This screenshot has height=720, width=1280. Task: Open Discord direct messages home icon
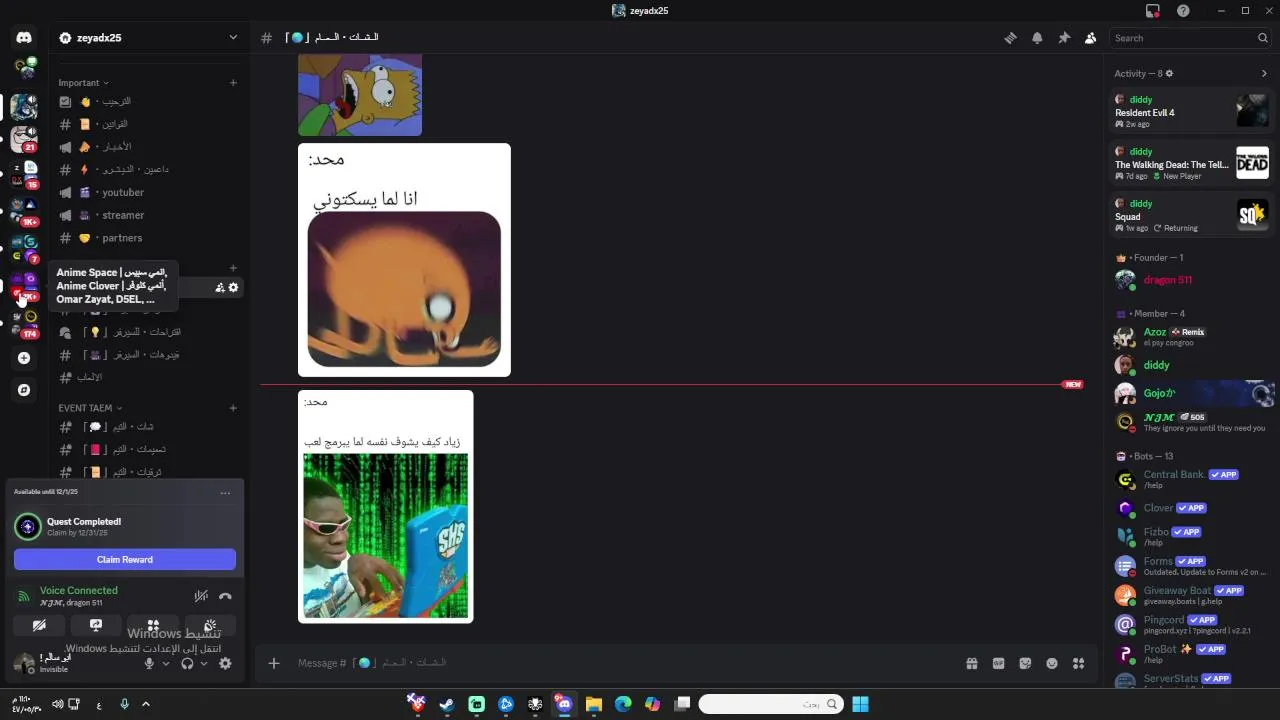[24, 38]
